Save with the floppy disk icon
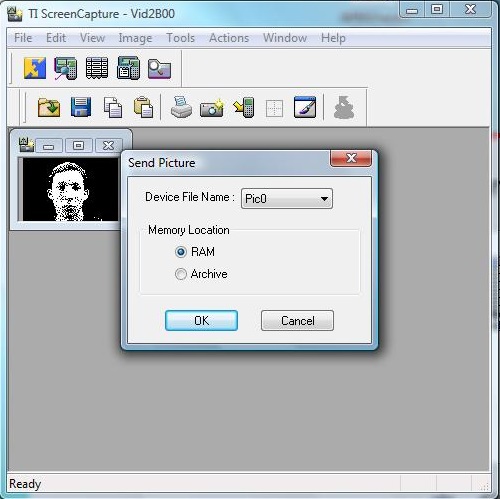 pyautogui.click(x=81, y=107)
